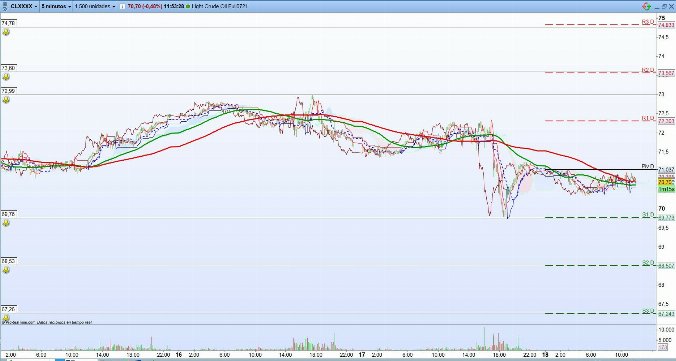Click date marker 17 on time axis
Viewport: 676px width, 361px height.
pos(362,355)
